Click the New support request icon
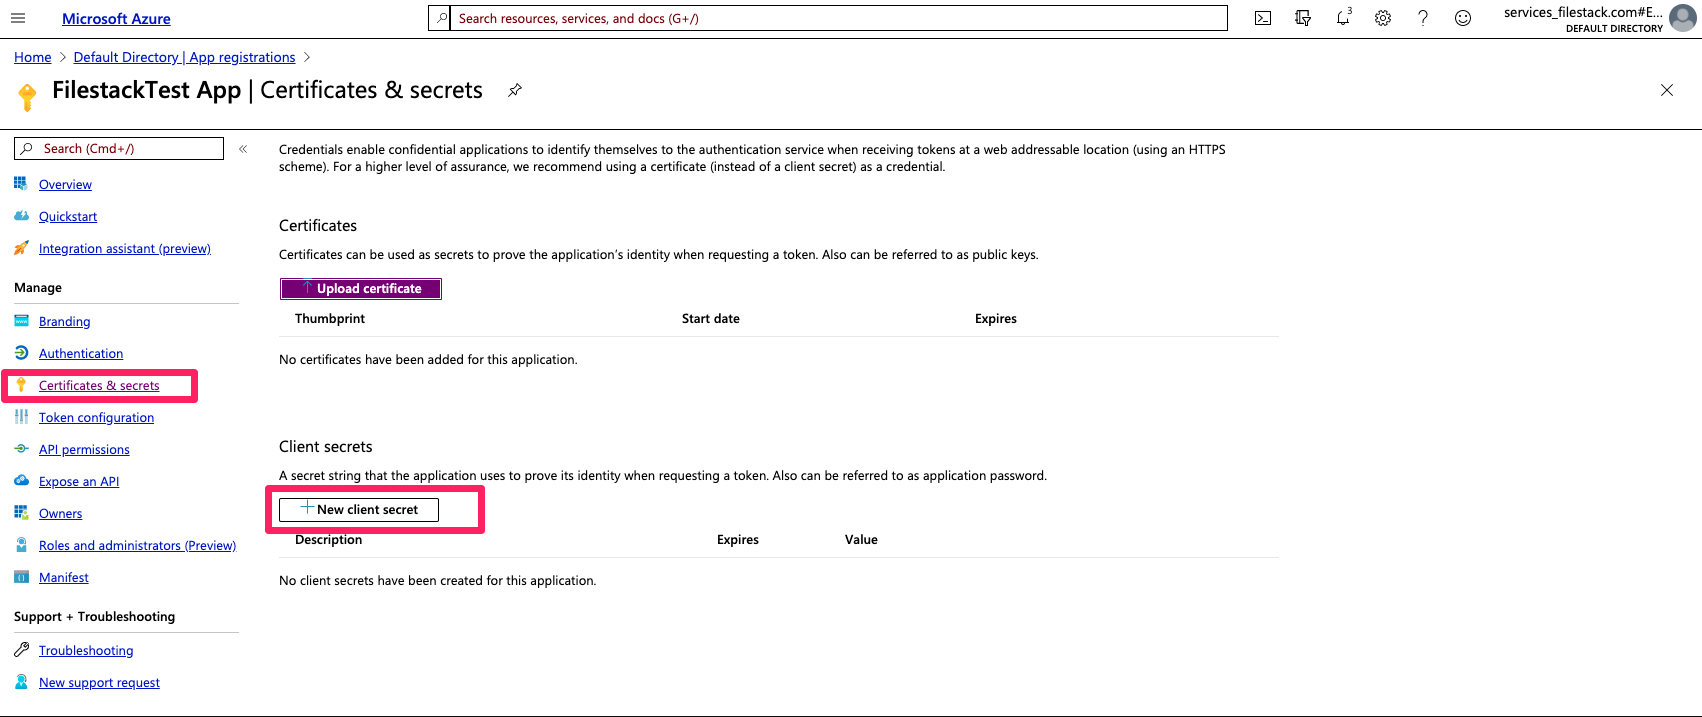 pos(21,682)
